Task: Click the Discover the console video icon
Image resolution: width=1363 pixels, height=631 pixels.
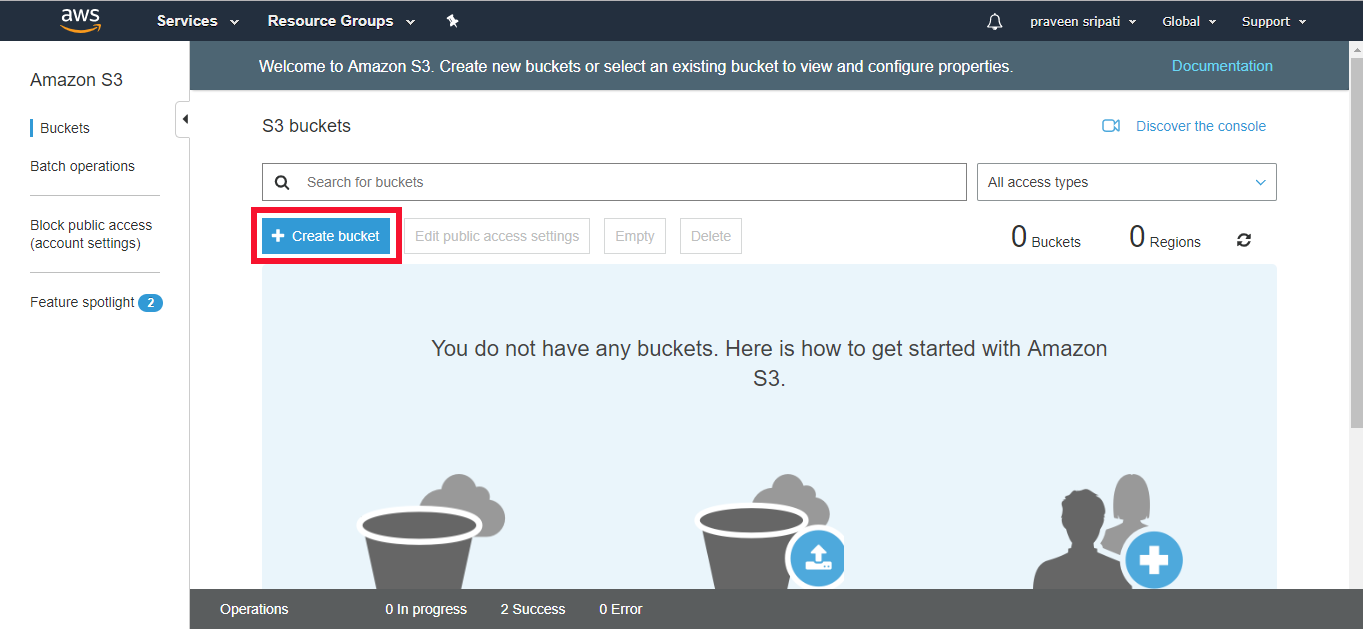Action: [1111, 126]
